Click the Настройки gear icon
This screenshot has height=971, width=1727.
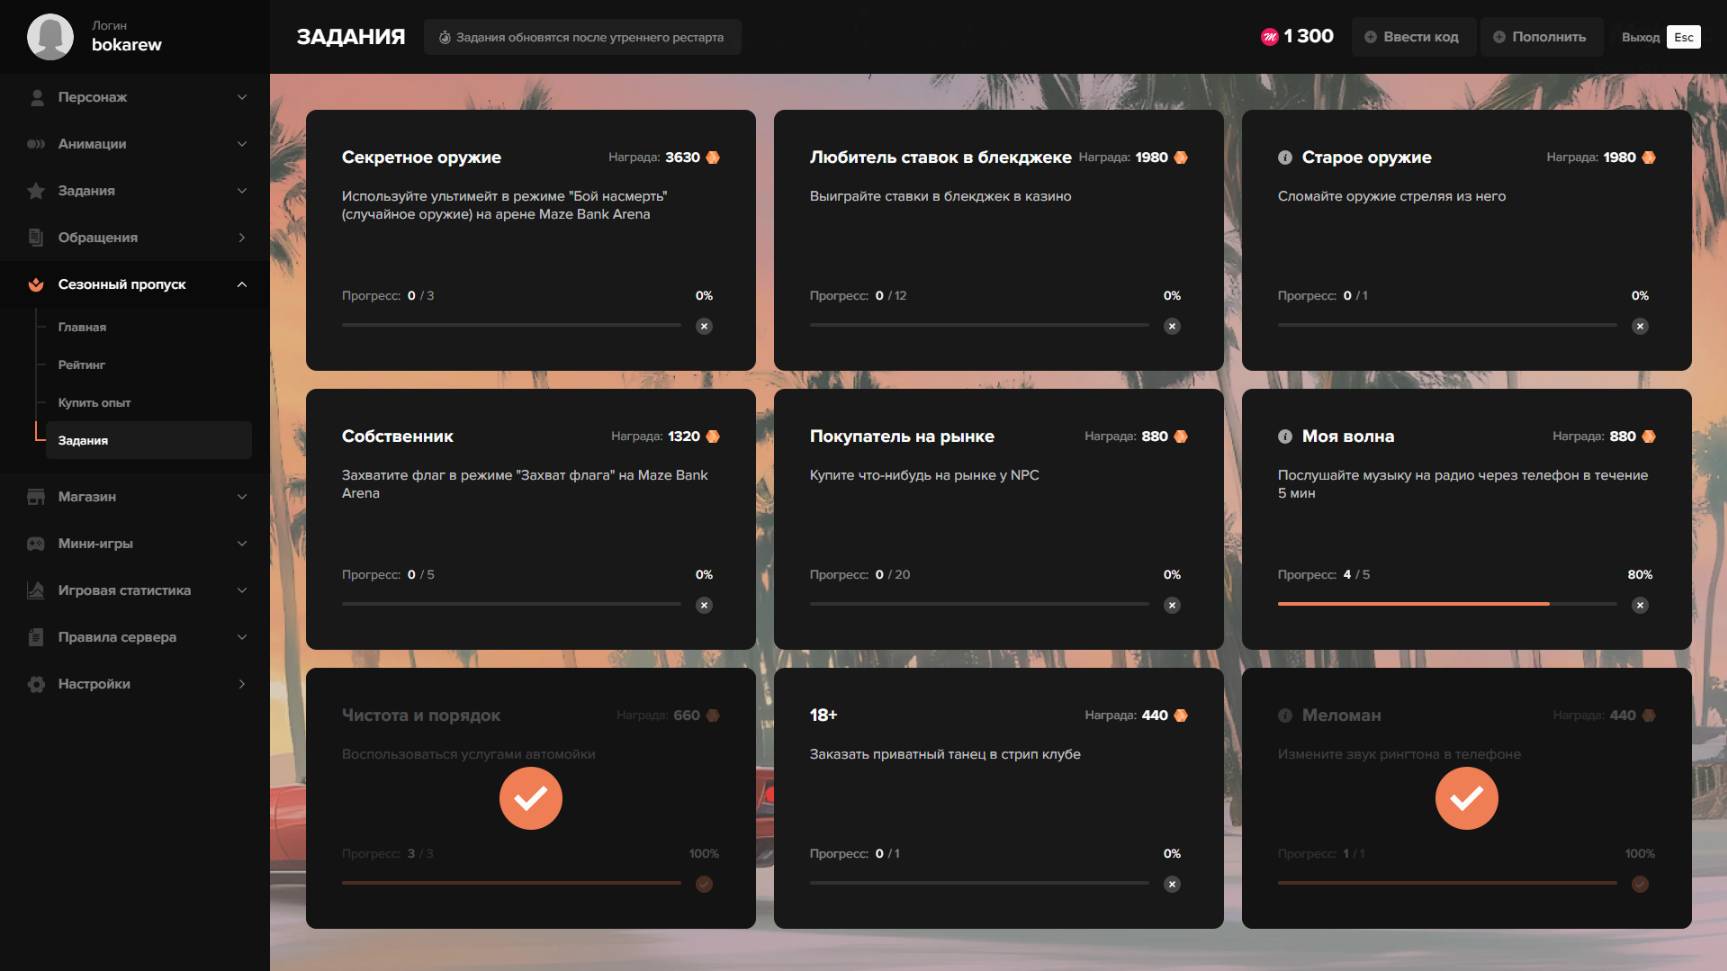point(36,684)
